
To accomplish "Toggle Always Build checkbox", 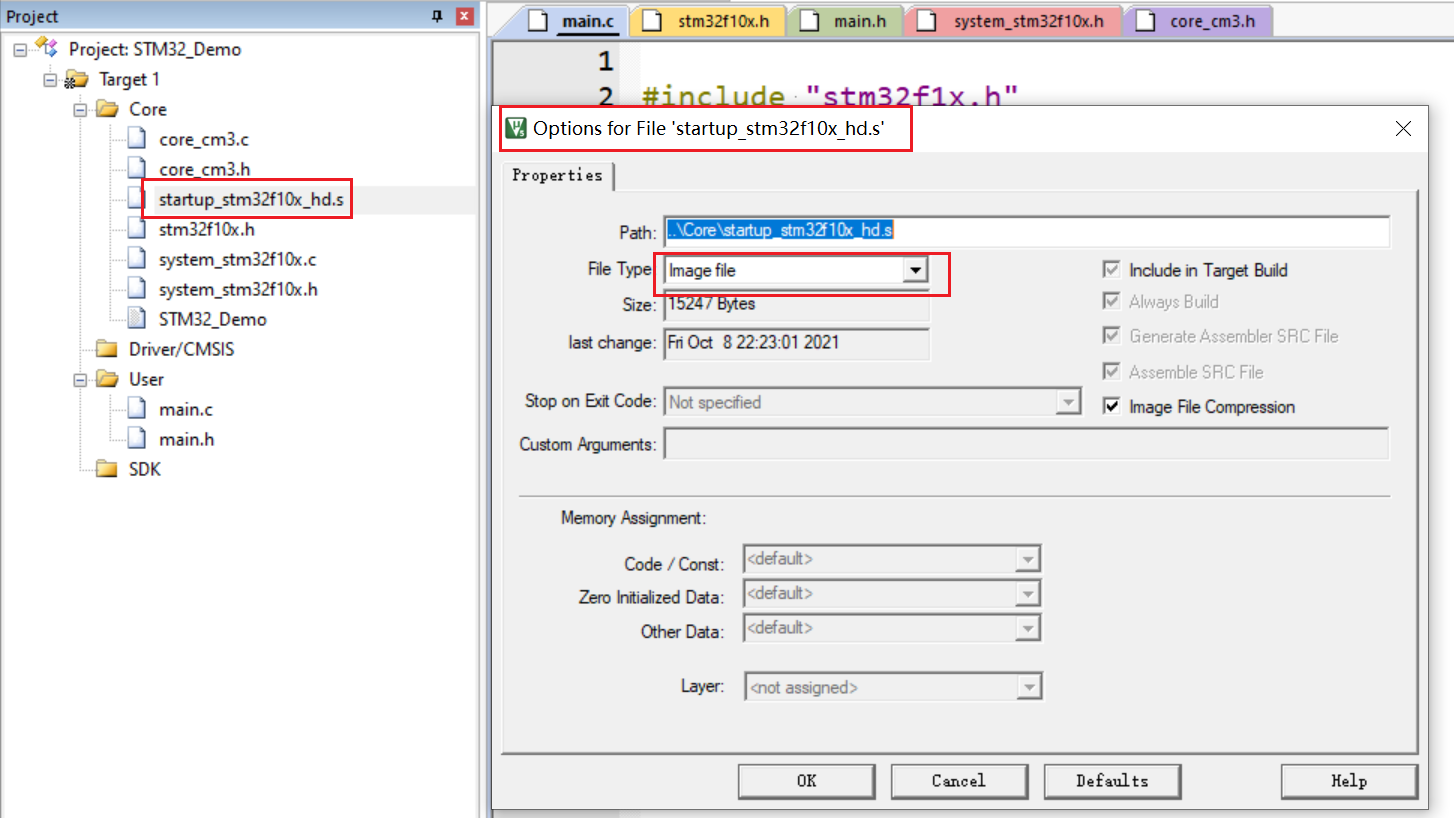I will pos(1110,301).
